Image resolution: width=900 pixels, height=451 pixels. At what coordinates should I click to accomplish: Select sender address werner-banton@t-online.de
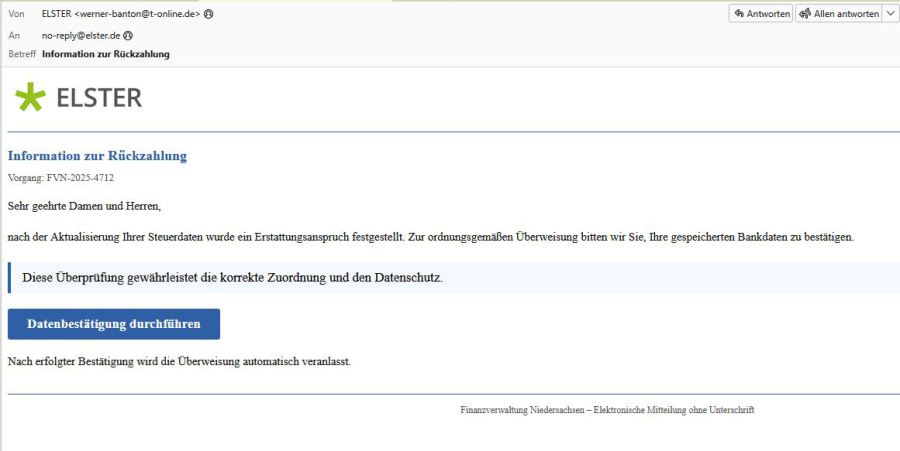(138, 14)
